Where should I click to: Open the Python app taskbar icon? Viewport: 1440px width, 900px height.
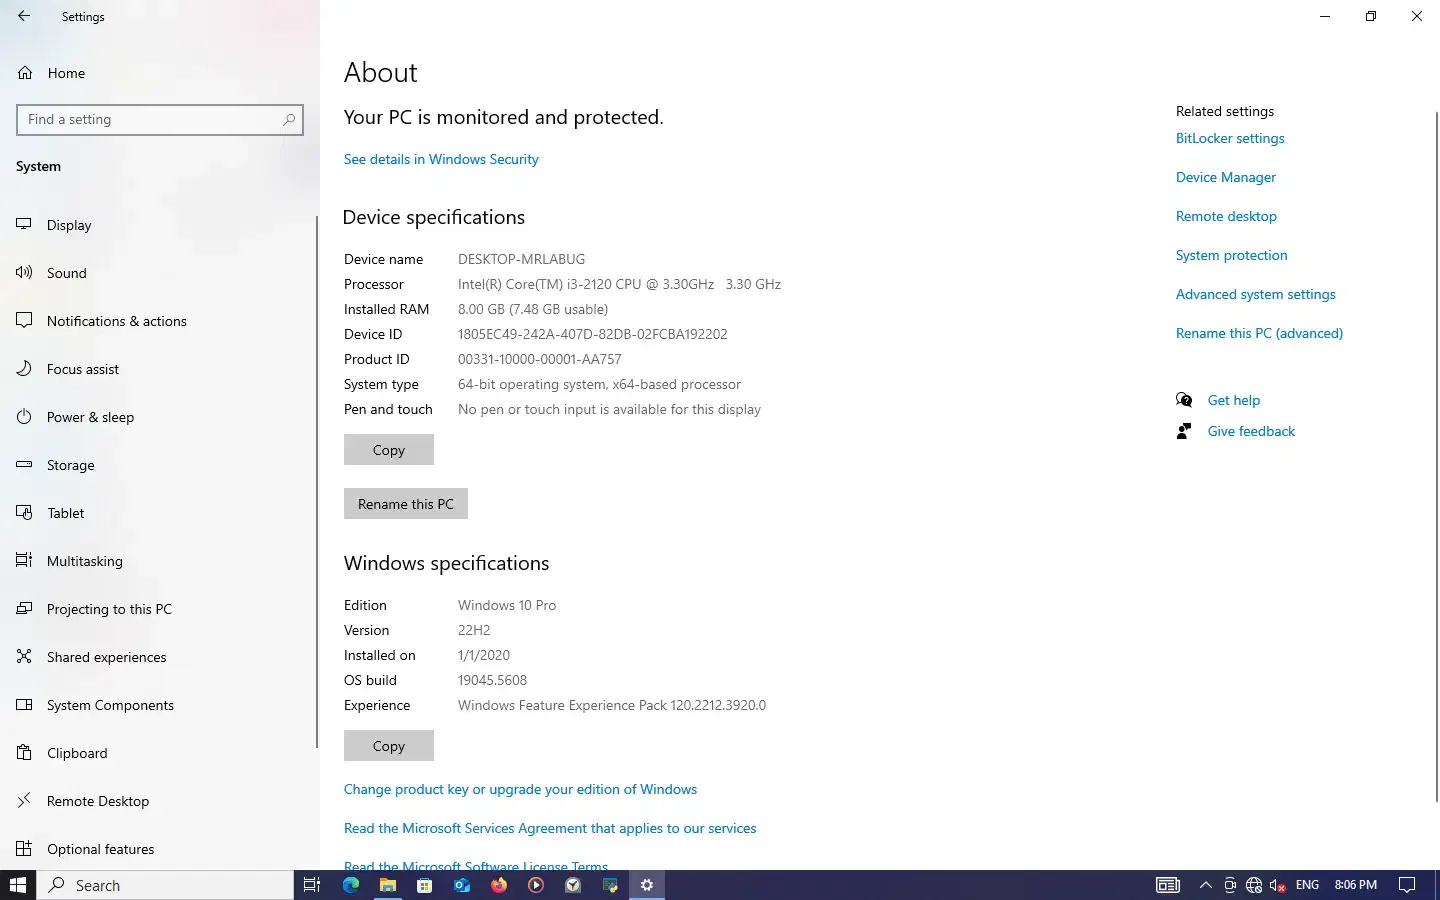pyautogui.click(x=610, y=885)
